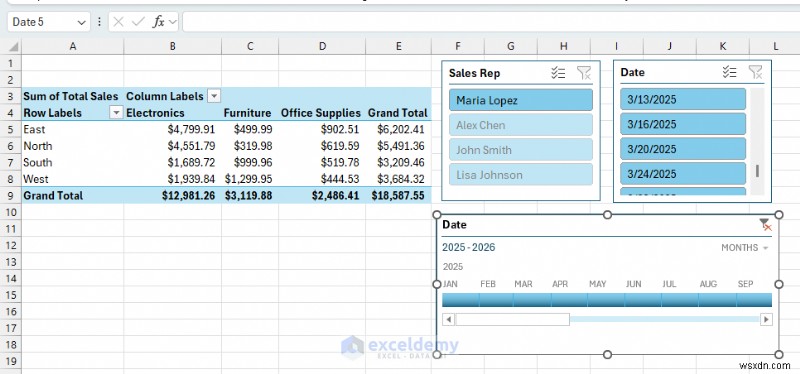Open the Row Labels filter dropdown

point(117,112)
